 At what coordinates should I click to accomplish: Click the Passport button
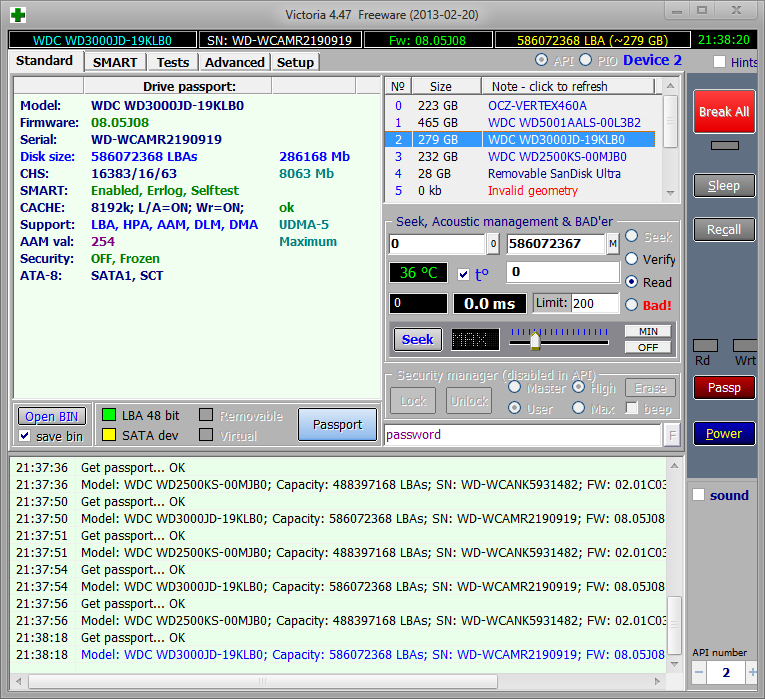point(337,425)
